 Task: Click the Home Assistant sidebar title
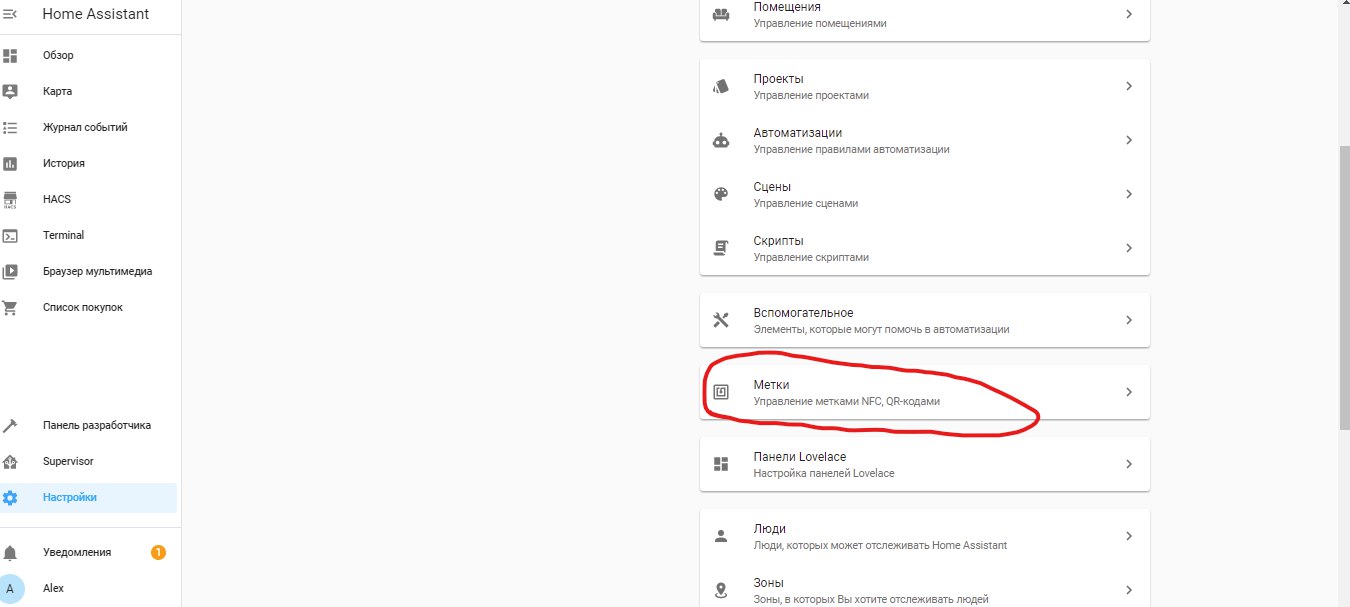pyautogui.click(x=96, y=14)
